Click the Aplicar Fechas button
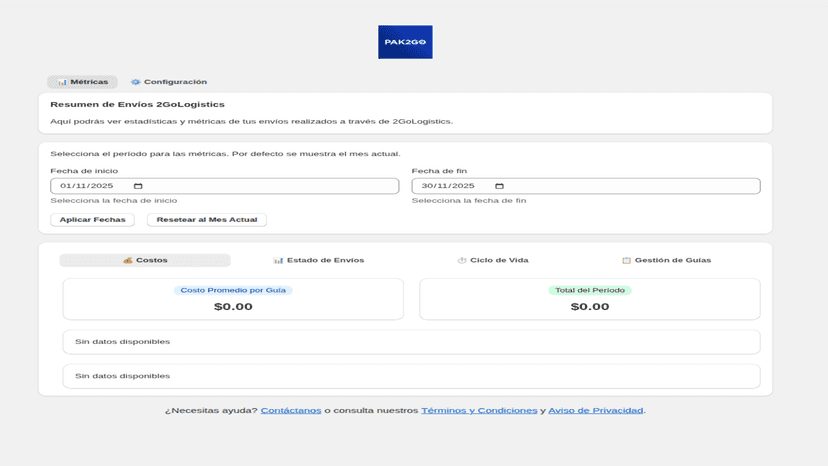Screen dimensions: 828x466 point(92,219)
